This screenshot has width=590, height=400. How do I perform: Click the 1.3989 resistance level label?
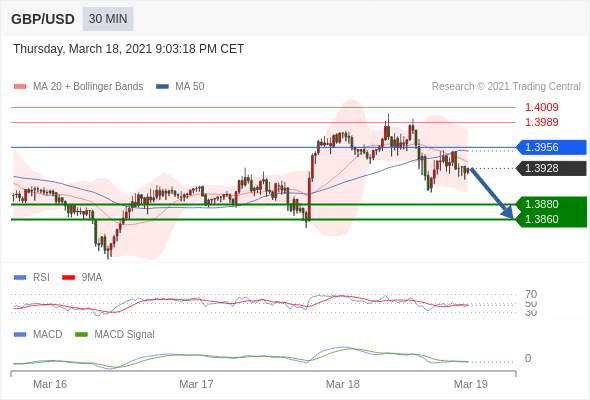pos(541,122)
